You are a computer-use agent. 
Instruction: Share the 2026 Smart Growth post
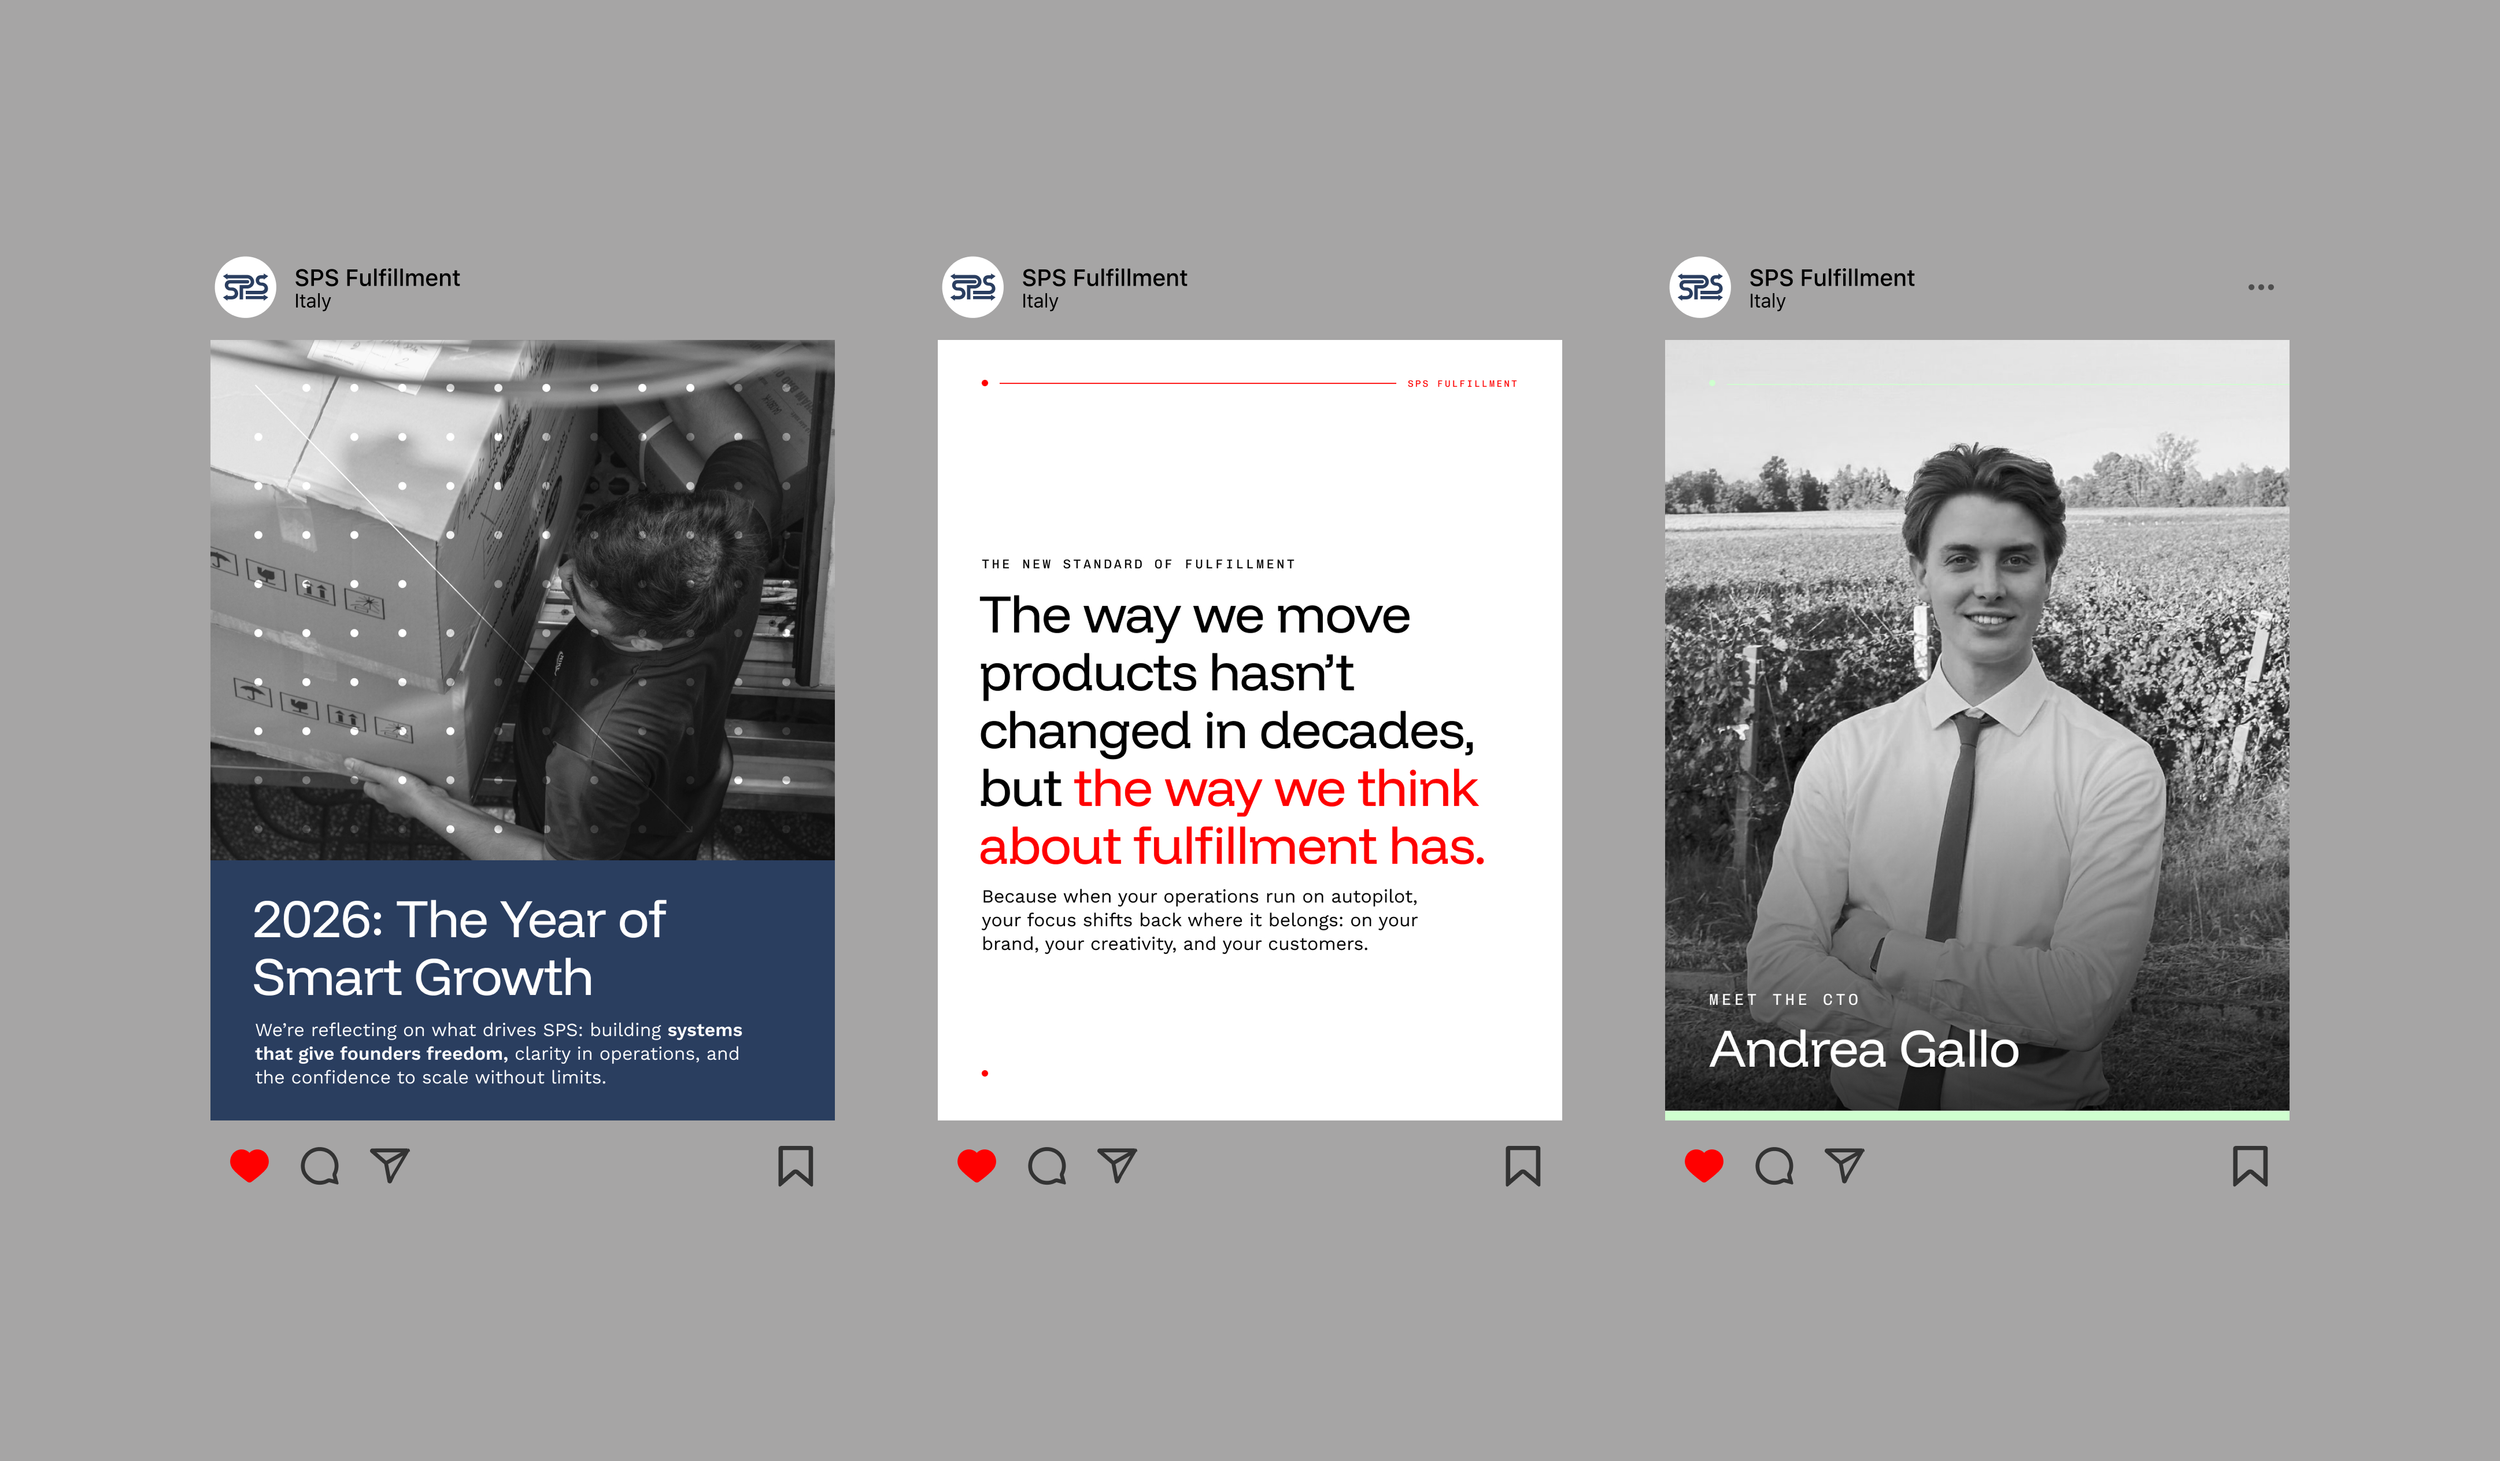tap(390, 1166)
